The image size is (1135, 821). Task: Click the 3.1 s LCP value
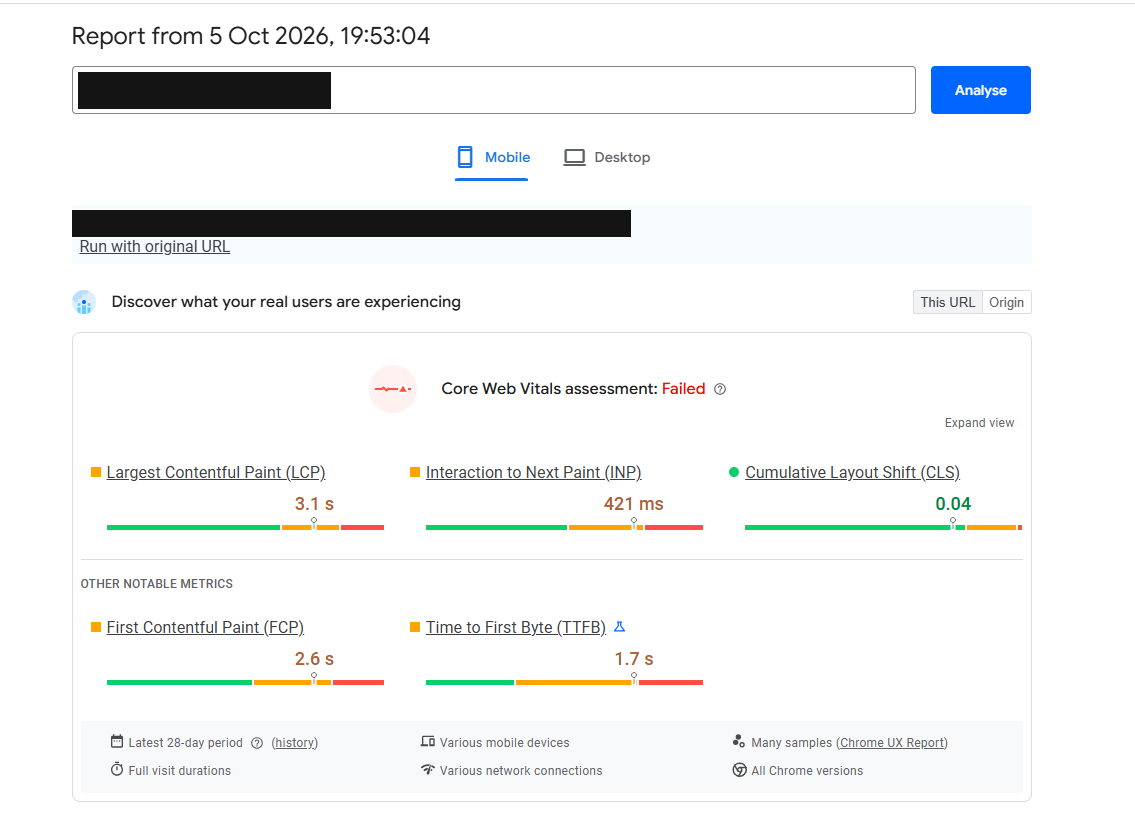314,505
